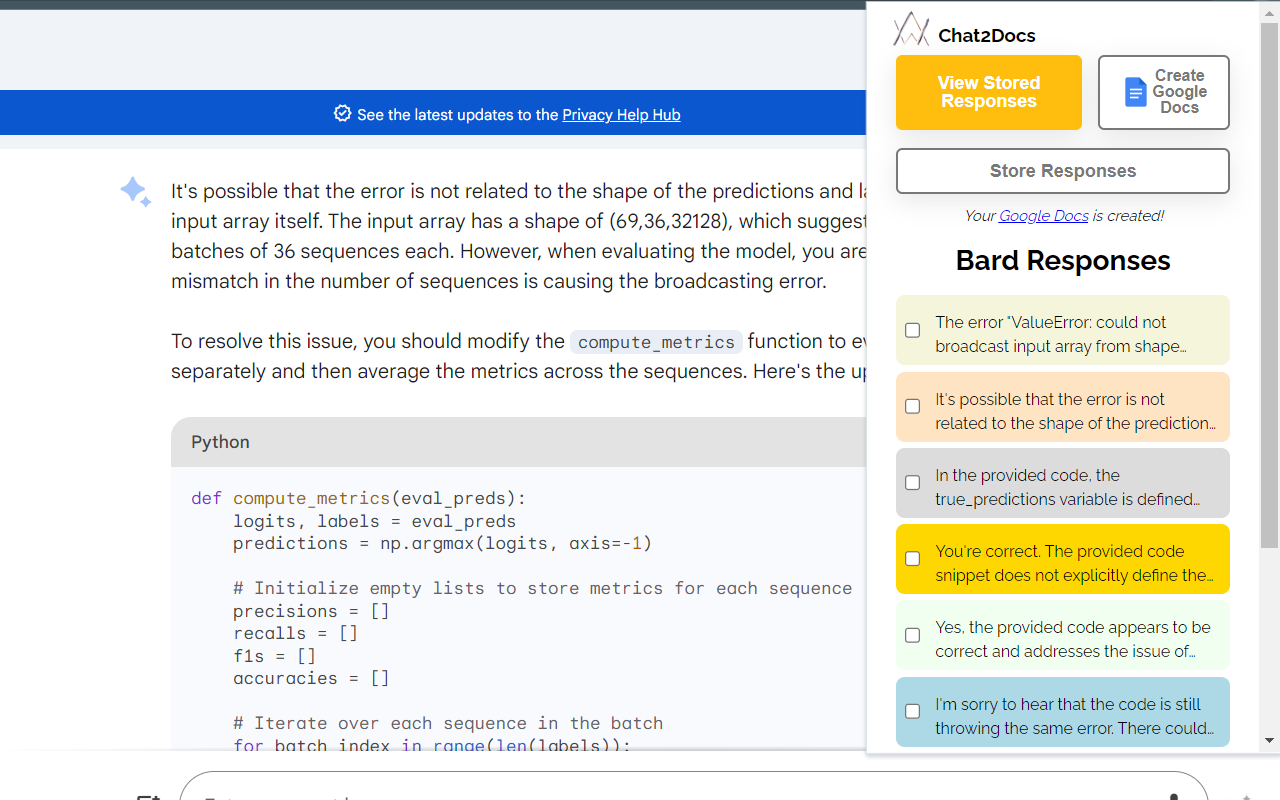
Task: Click the Create Google Docs button label
Action: pos(1179,92)
